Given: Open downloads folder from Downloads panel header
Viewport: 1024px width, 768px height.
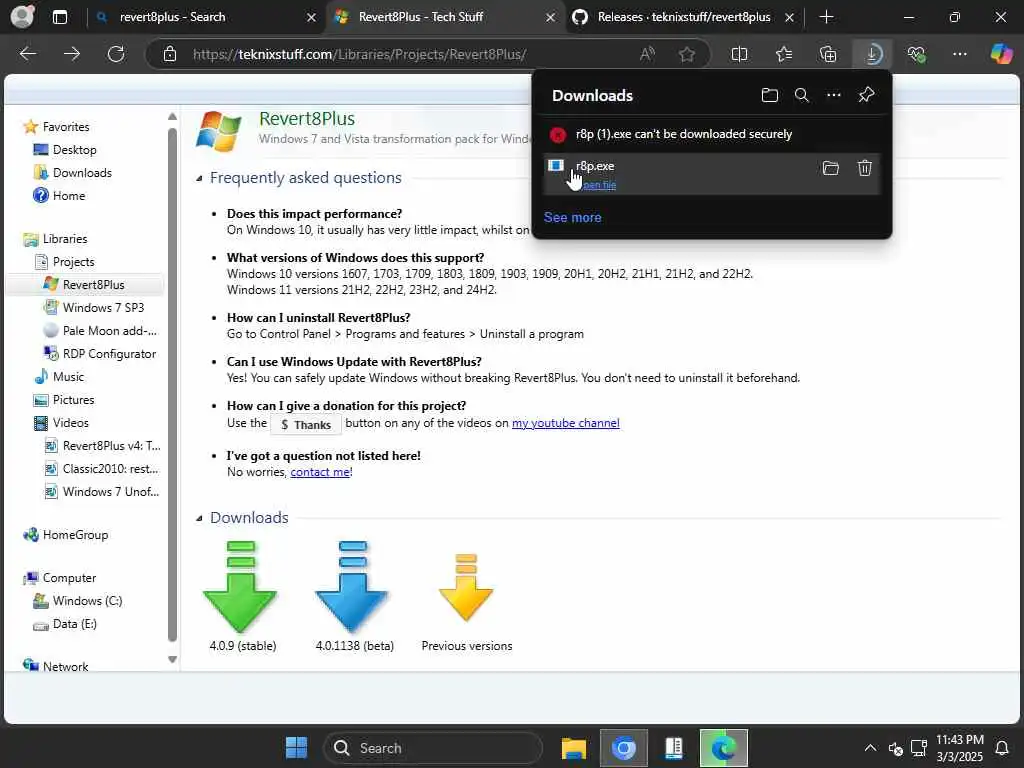Looking at the screenshot, I should (769, 95).
